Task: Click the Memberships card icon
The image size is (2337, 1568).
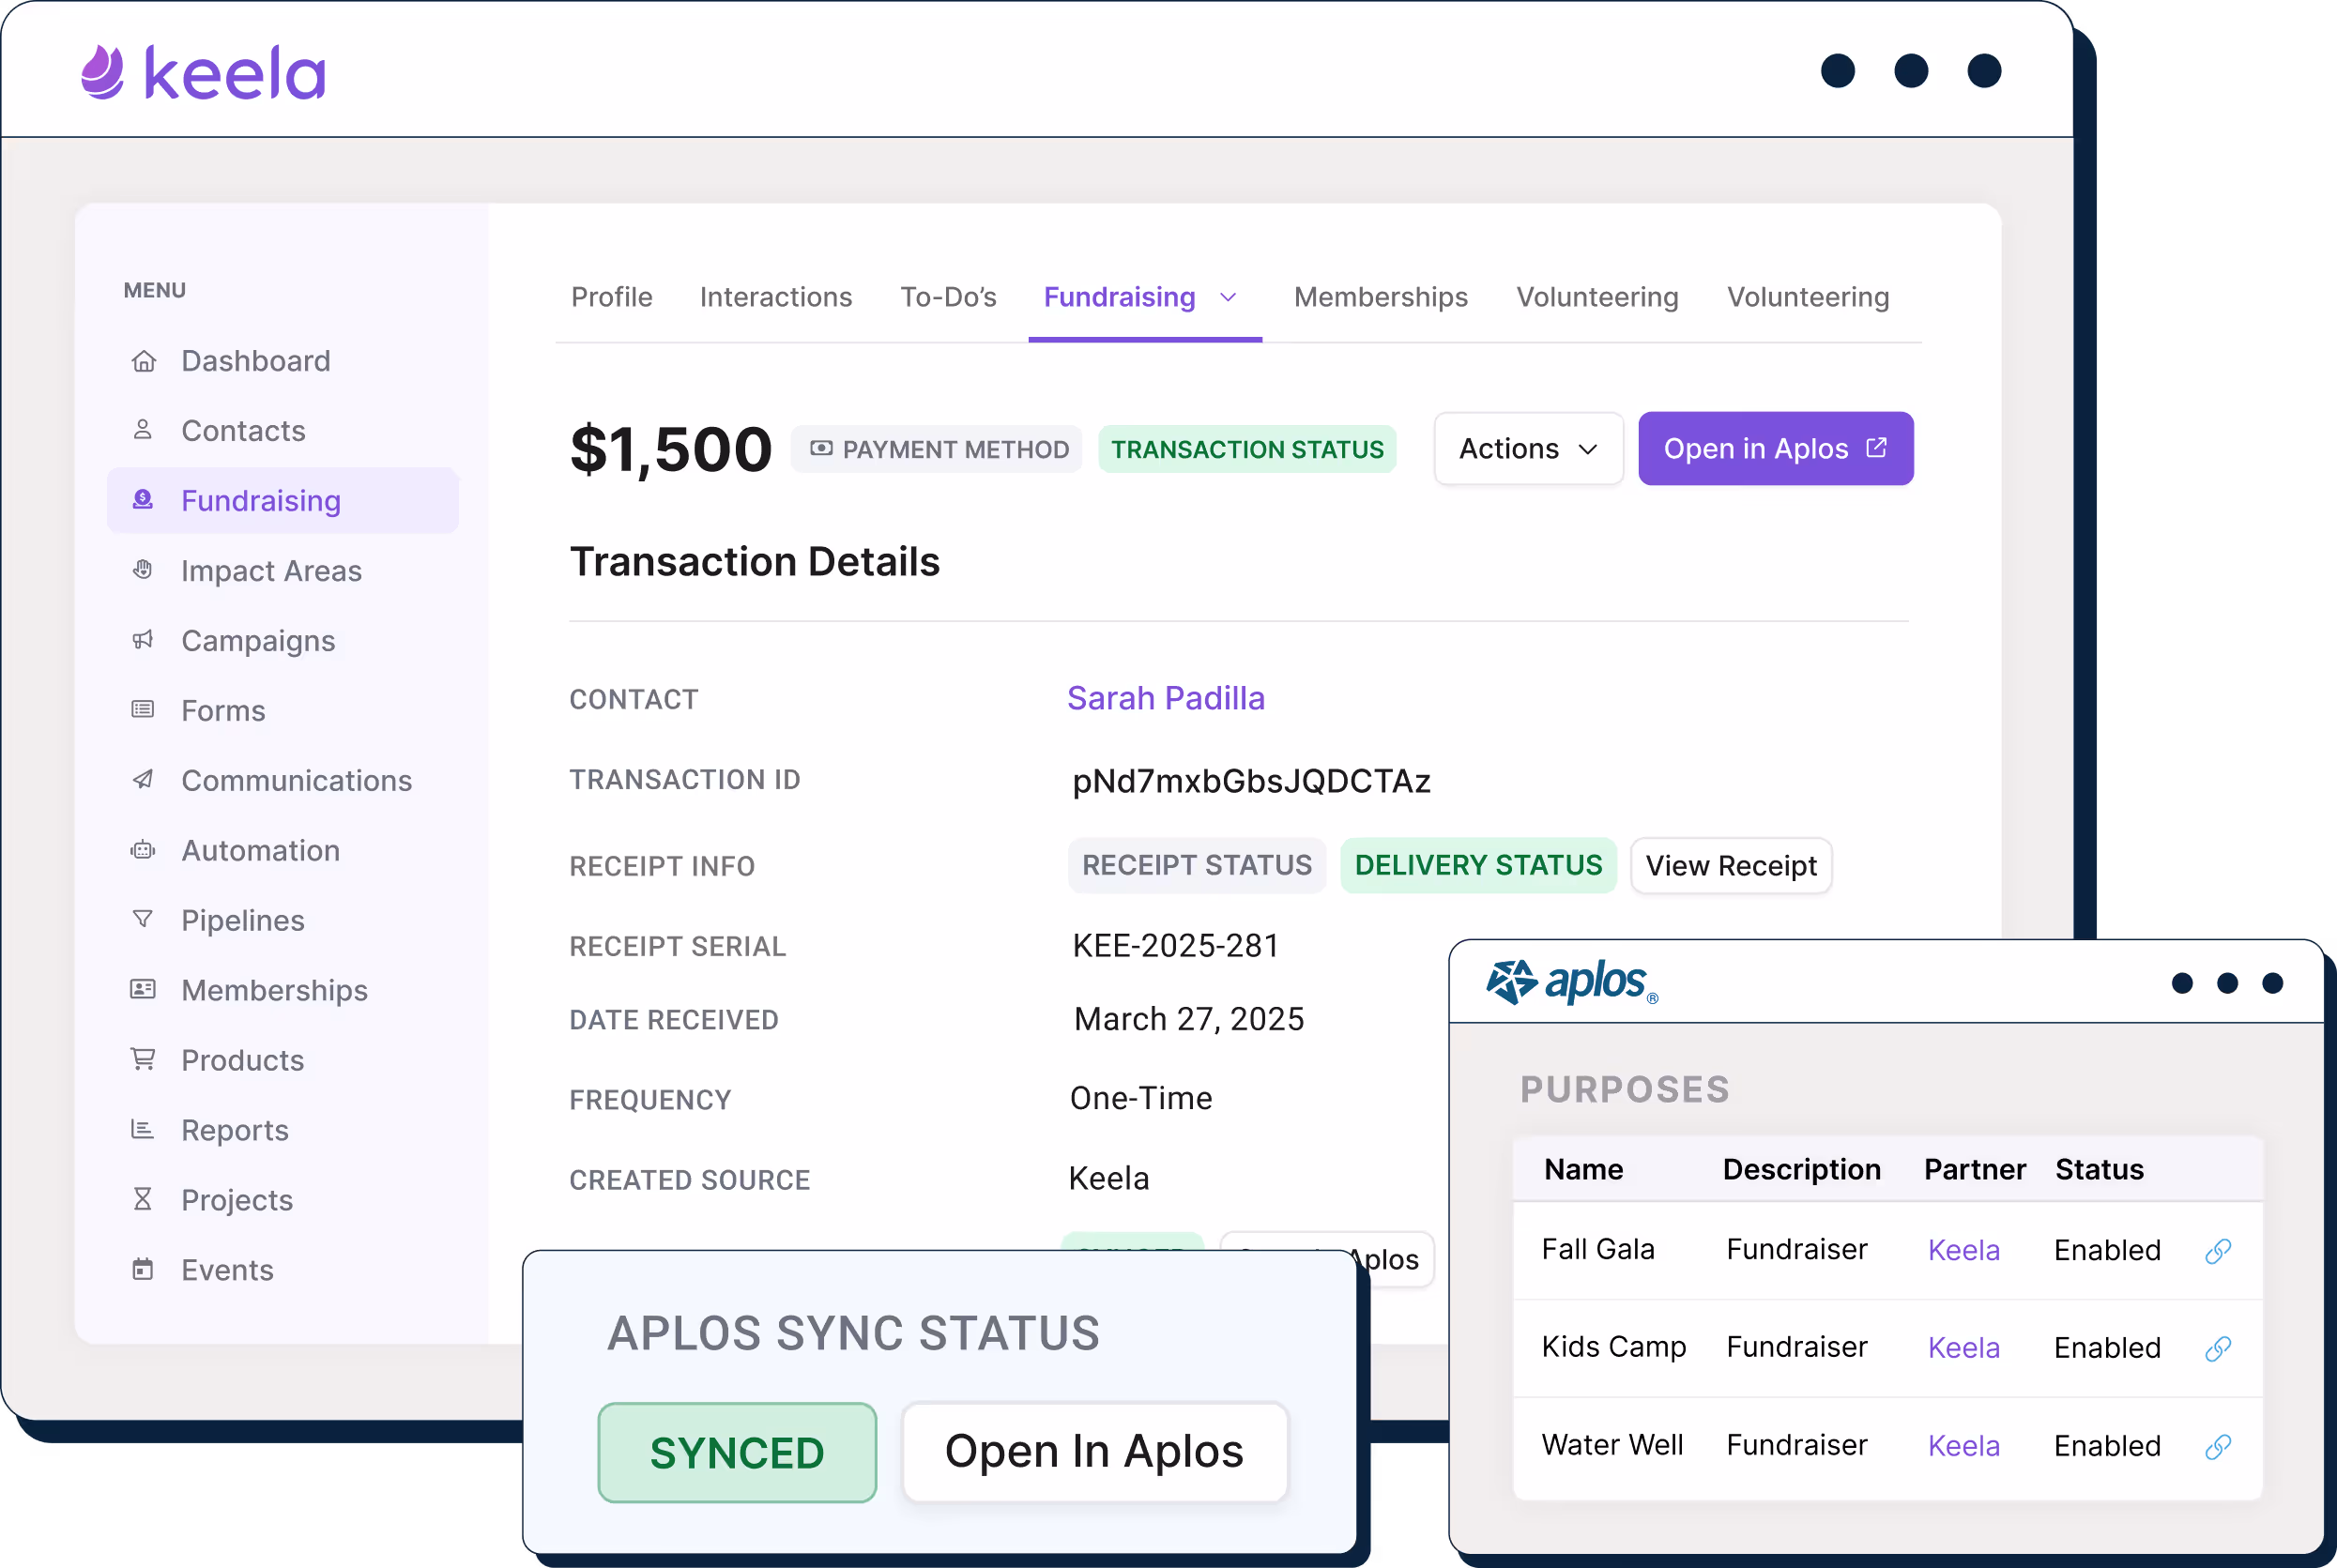Action: click(143, 989)
